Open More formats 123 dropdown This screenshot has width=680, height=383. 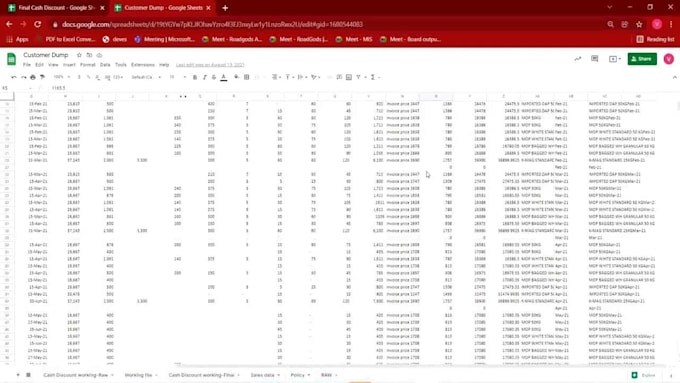(x=118, y=77)
